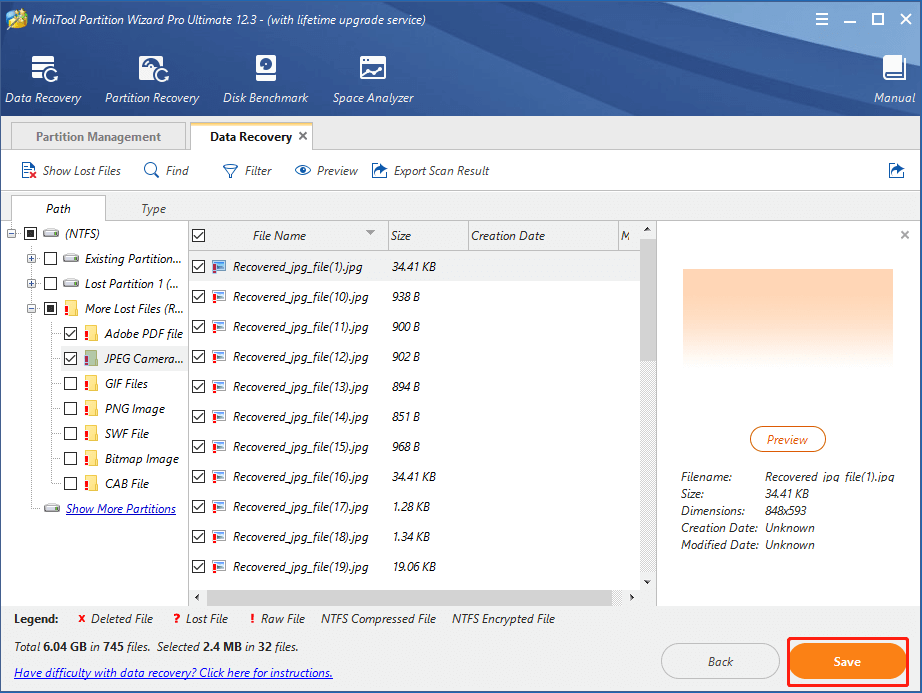This screenshot has width=922, height=693.
Task: Open the Space Analyzer tool
Action: click(373, 68)
